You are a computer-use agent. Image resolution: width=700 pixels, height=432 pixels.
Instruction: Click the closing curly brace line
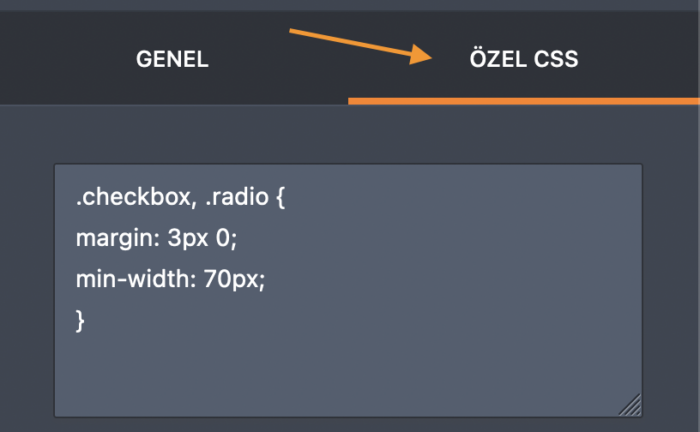(x=80, y=320)
